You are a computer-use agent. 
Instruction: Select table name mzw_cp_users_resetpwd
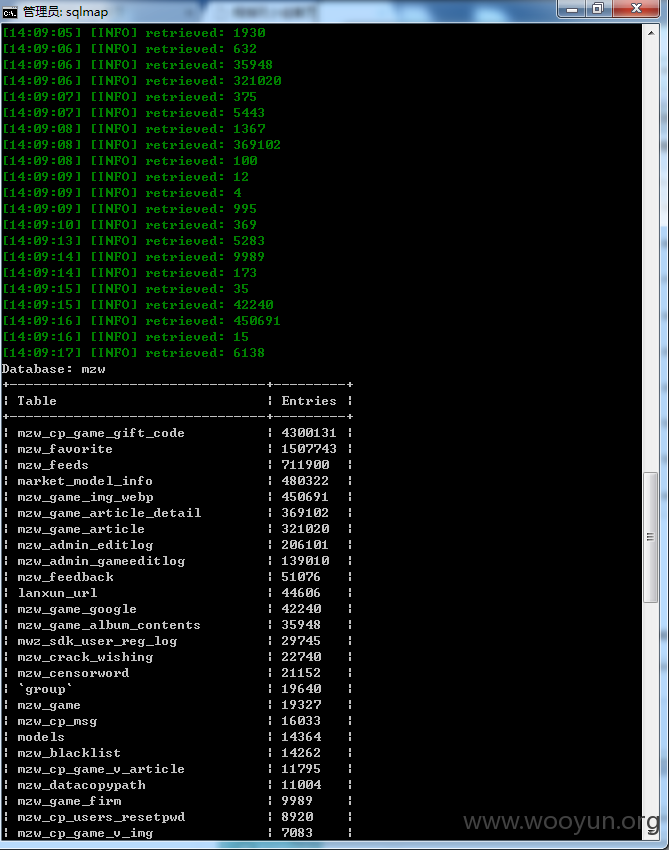click(101, 817)
